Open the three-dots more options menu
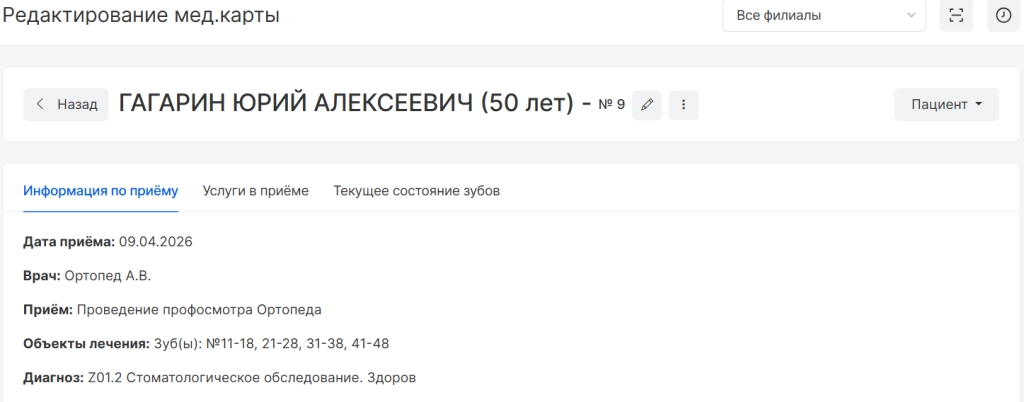 coord(683,104)
